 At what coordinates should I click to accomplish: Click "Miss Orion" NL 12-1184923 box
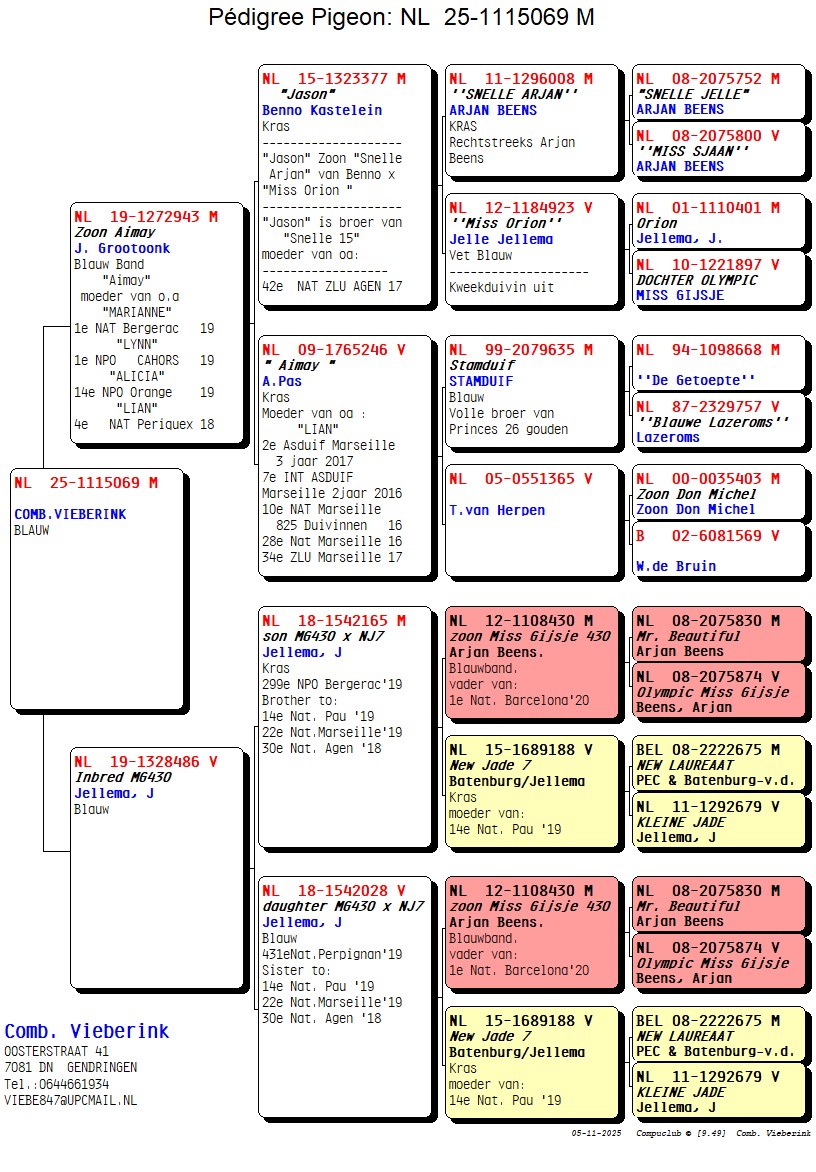[531, 250]
